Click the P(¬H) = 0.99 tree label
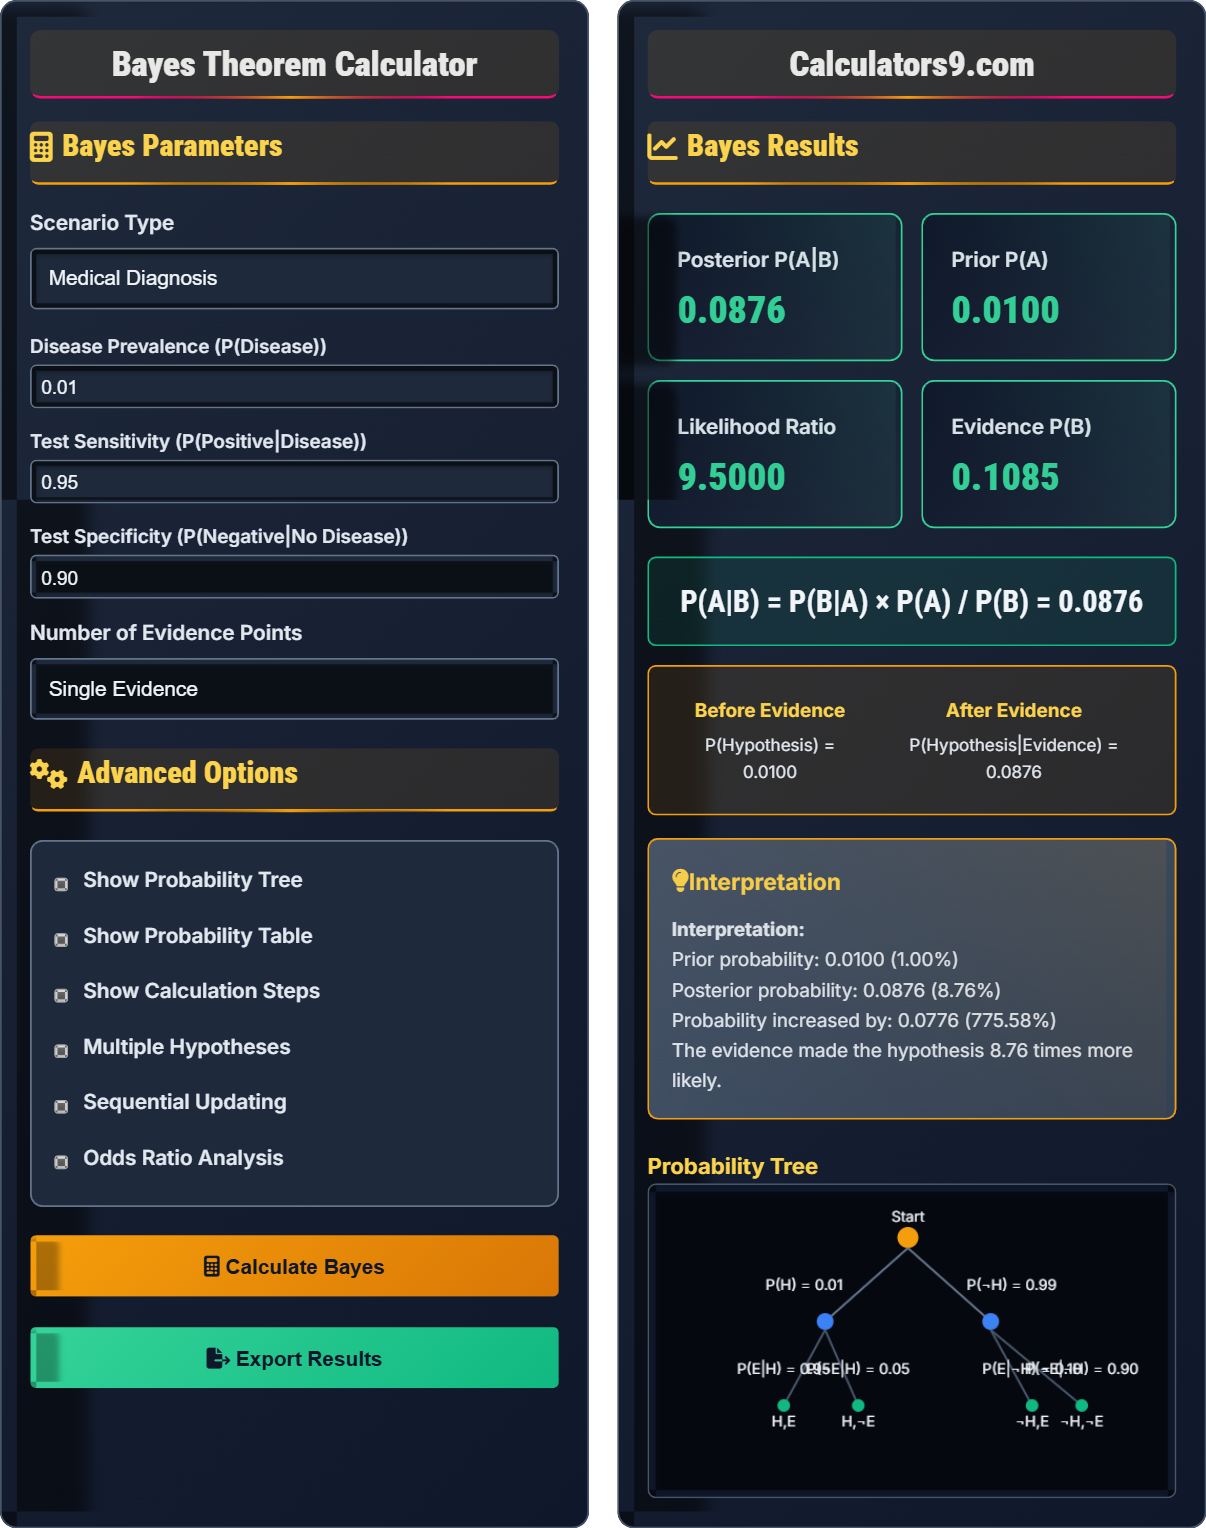 click(x=1011, y=1285)
